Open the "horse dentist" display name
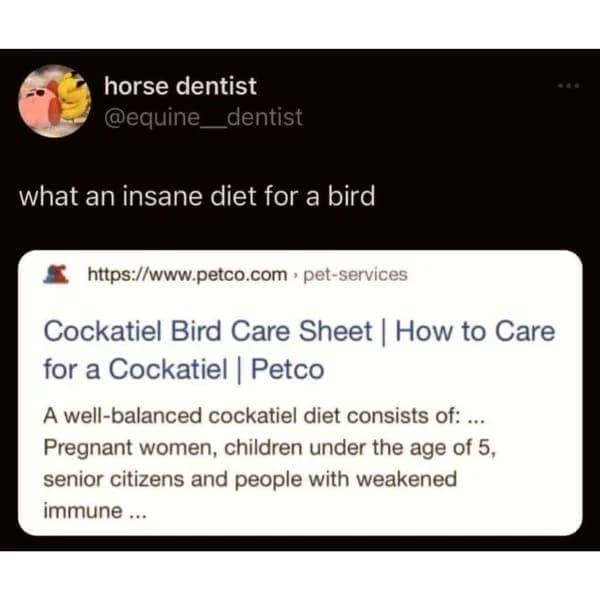 coord(181,87)
